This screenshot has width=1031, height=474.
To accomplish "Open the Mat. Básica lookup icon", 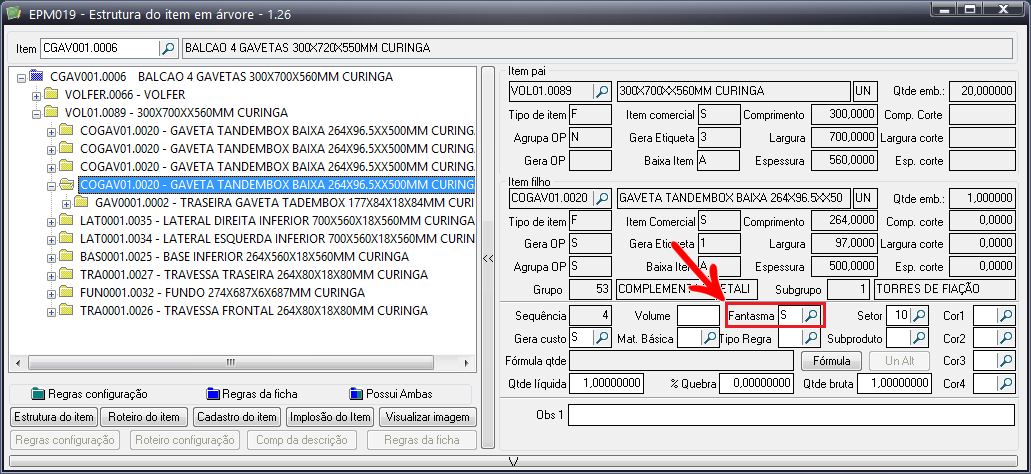I will tap(710, 339).
